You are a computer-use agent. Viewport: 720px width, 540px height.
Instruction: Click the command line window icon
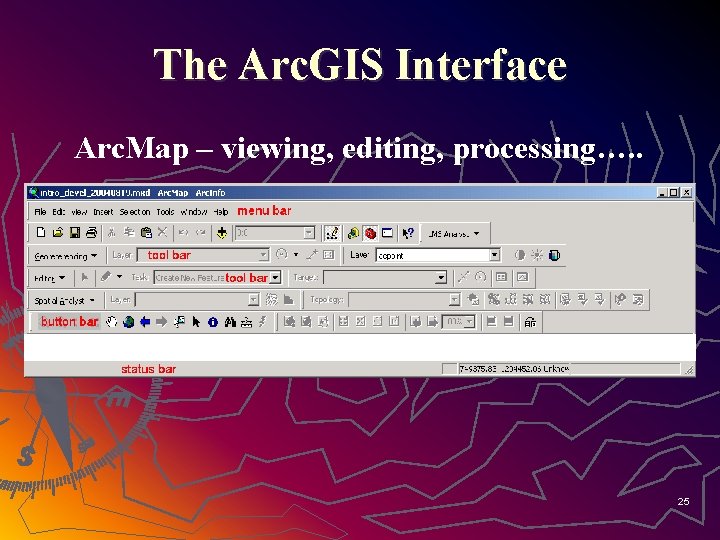(x=388, y=233)
